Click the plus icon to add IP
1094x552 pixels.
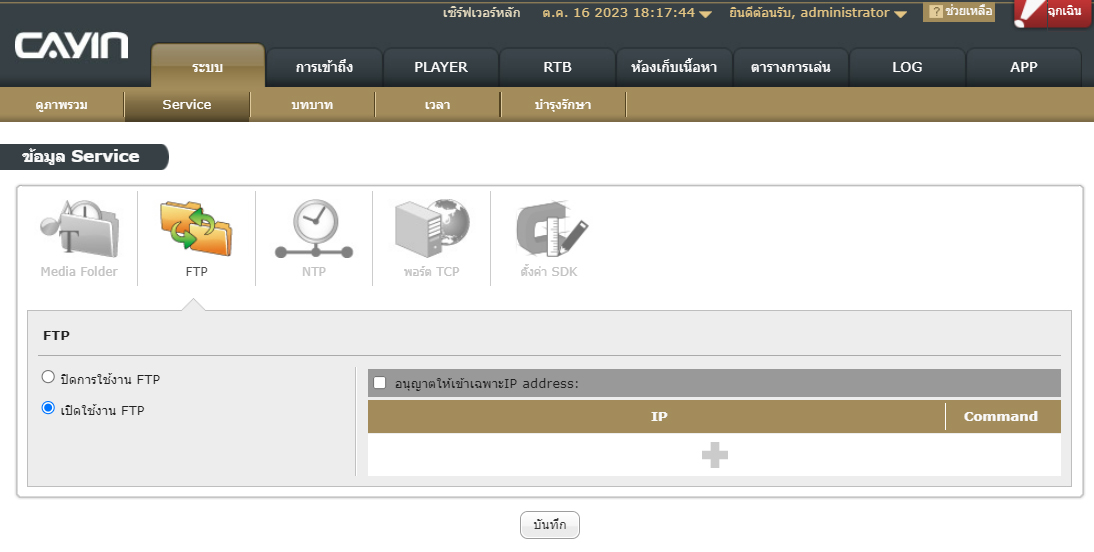pos(714,455)
